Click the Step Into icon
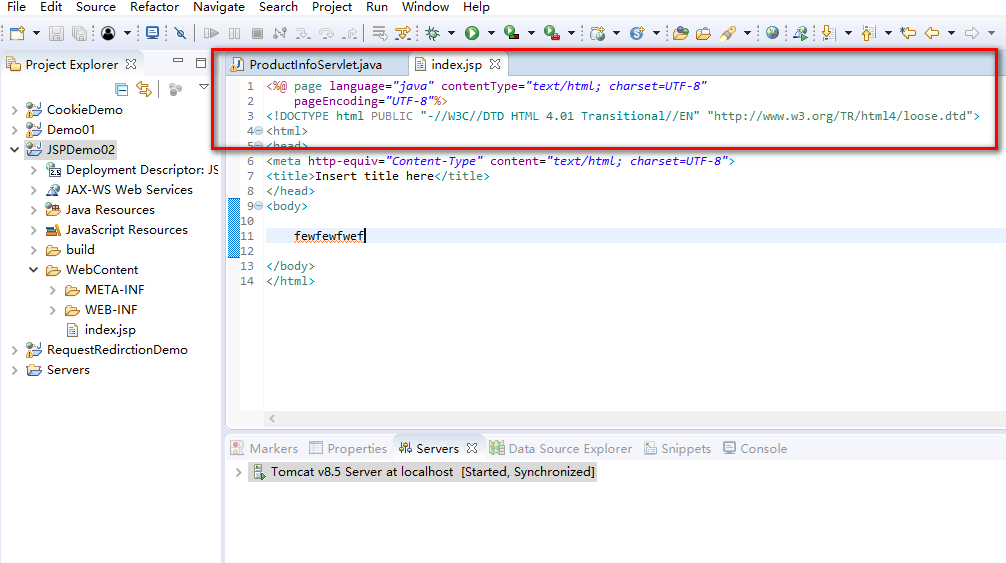The width and height of the screenshot is (1006, 563). tap(303, 33)
